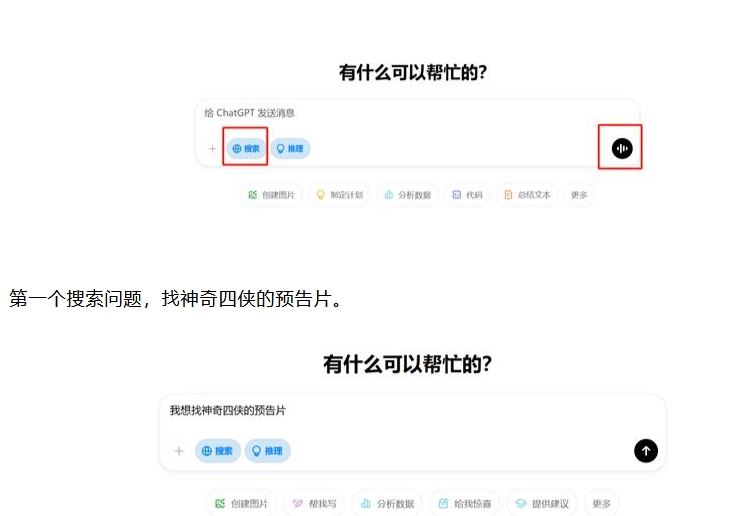Choose the 制定计划 suggestion chip

pyautogui.click(x=339, y=194)
